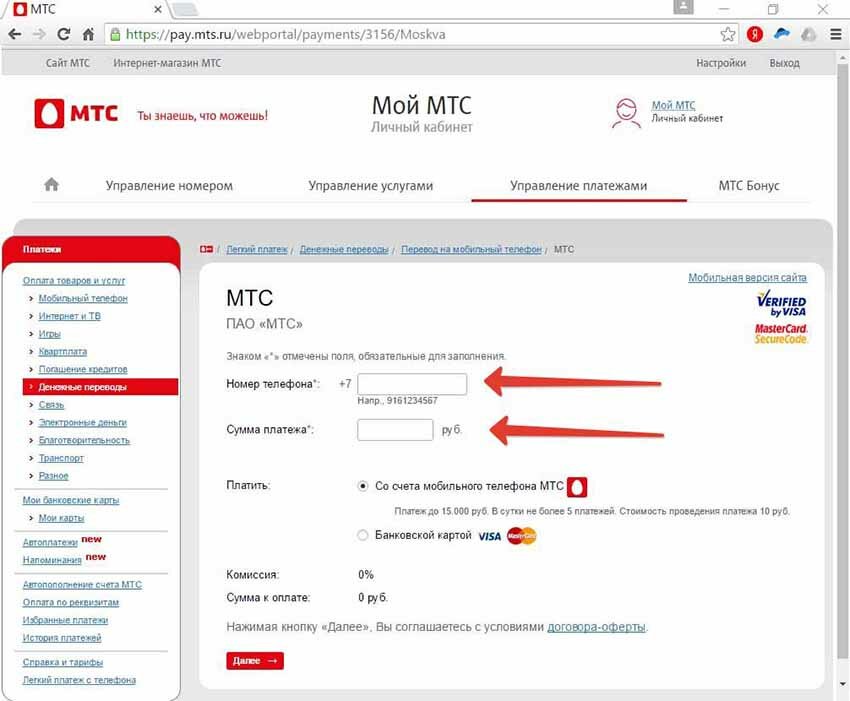
Task: Expand Мобильный телефон category
Action: pos(83,298)
